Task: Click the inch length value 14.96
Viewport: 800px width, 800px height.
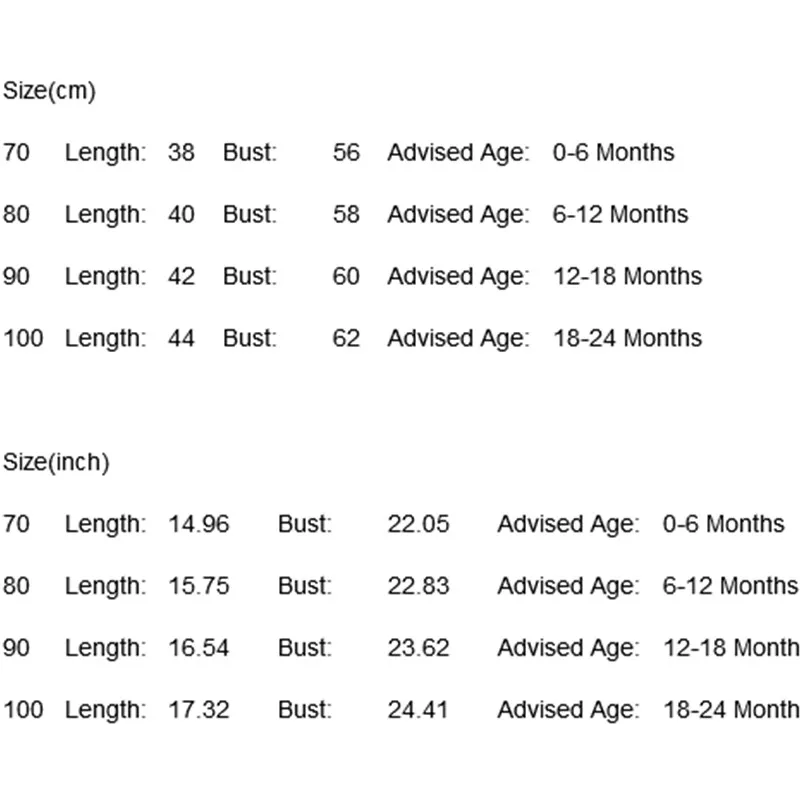Action: tap(199, 524)
